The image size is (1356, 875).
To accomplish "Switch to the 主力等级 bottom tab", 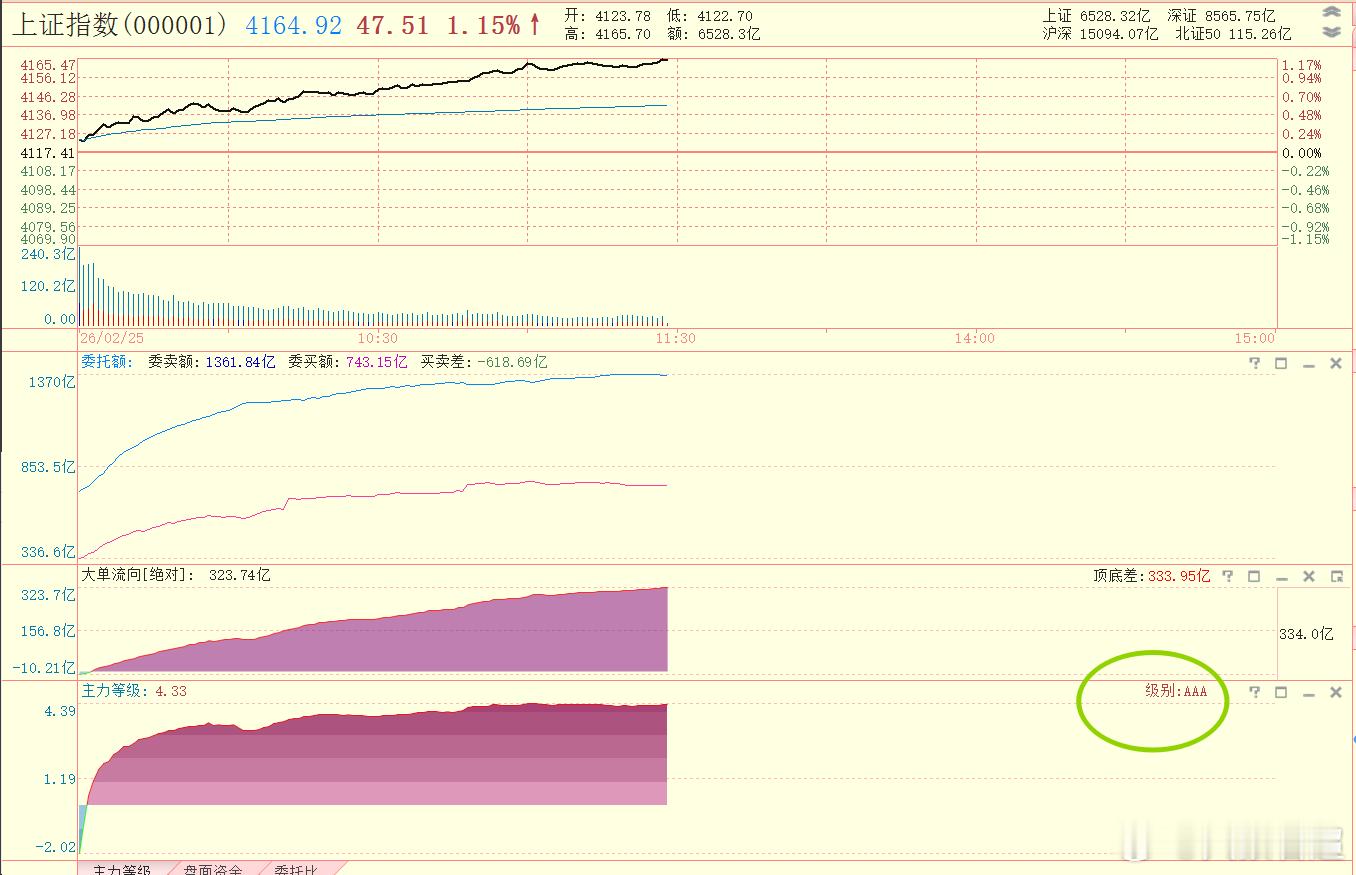I will 121,868.
